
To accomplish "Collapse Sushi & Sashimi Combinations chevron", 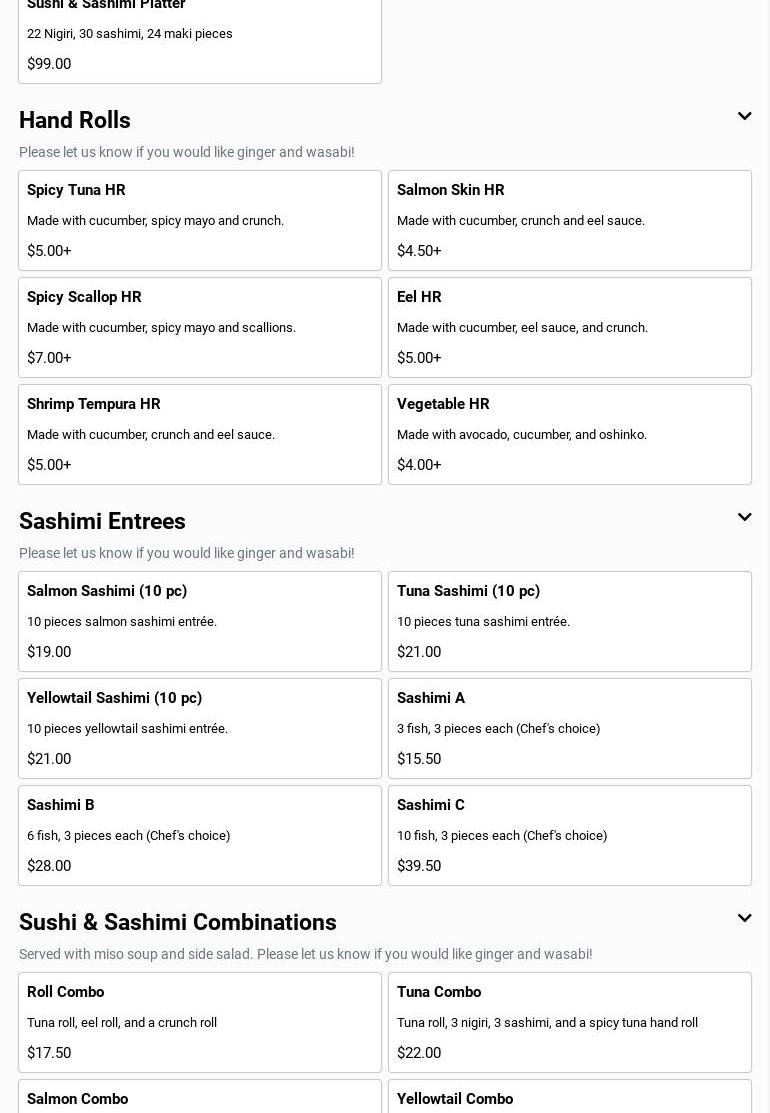I will 744,919.
